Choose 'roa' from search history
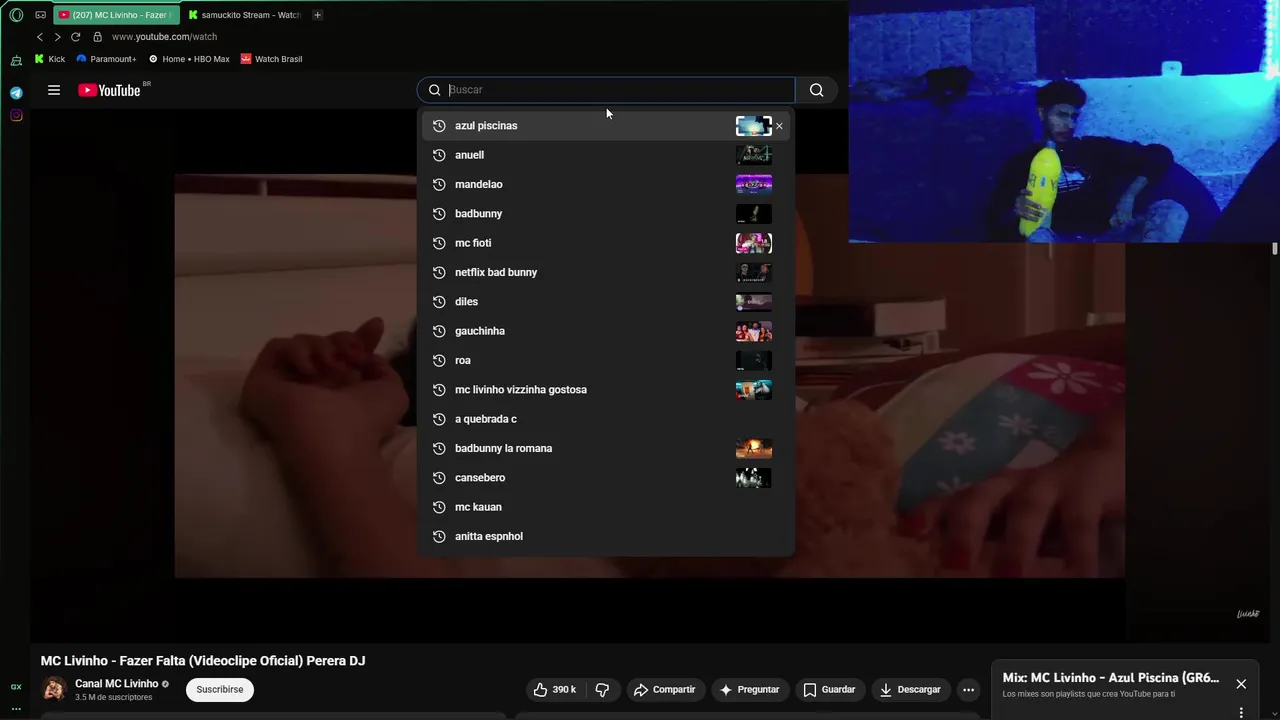The image size is (1280, 720). (605, 360)
